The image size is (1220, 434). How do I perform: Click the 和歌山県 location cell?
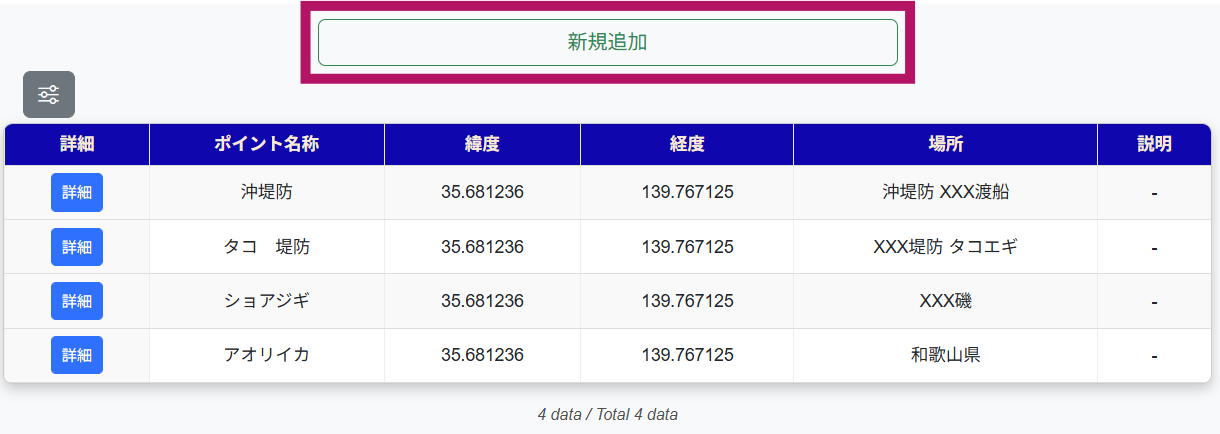(x=945, y=355)
